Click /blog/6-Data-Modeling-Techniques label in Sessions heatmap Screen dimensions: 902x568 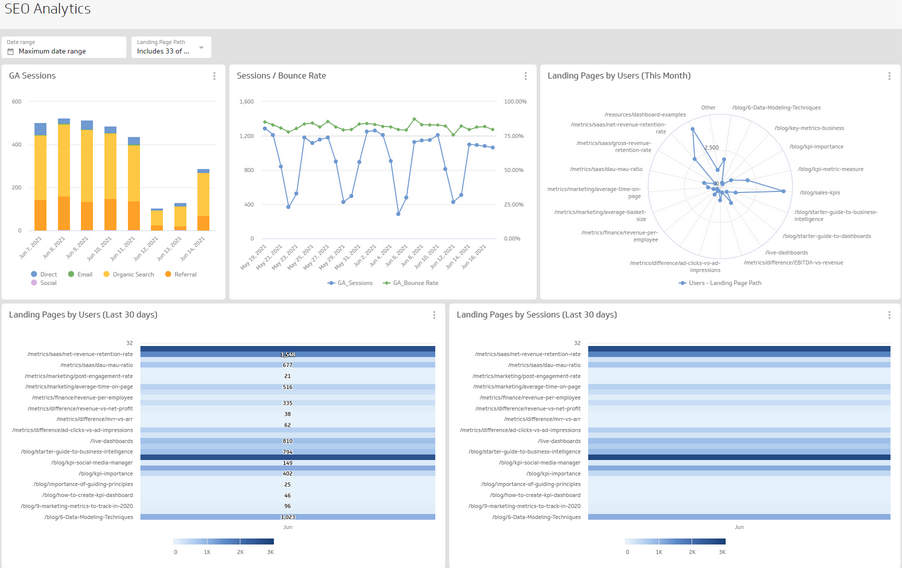[536, 517]
